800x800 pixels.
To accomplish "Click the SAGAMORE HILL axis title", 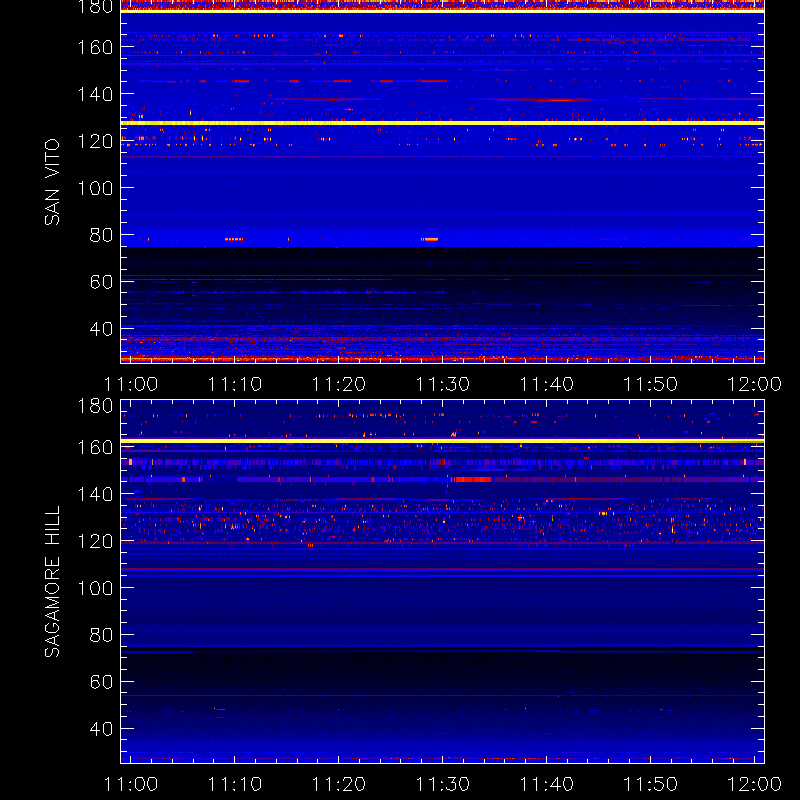I will pos(52,581).
